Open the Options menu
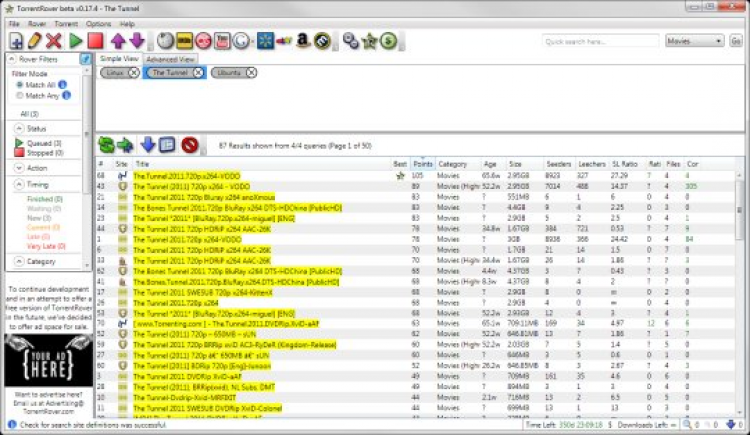This screenshot has width=750, height=435. pyautogui.click(x=99, y=23)
